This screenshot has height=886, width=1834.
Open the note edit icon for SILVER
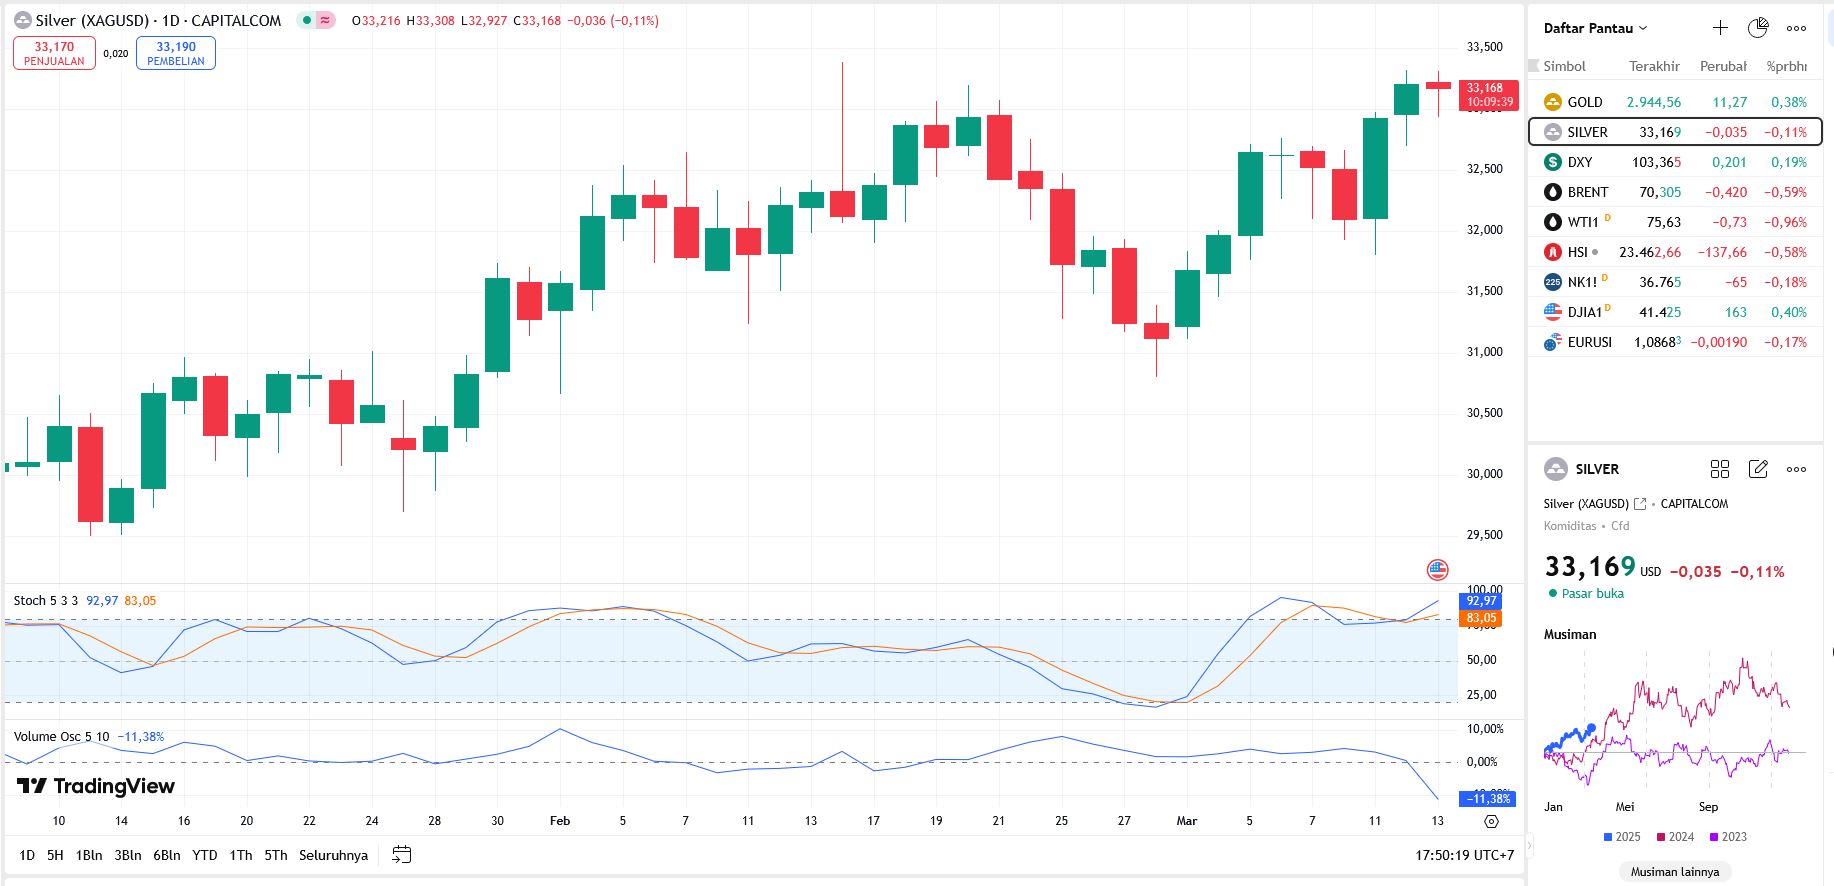click(x=1758, y=469)
